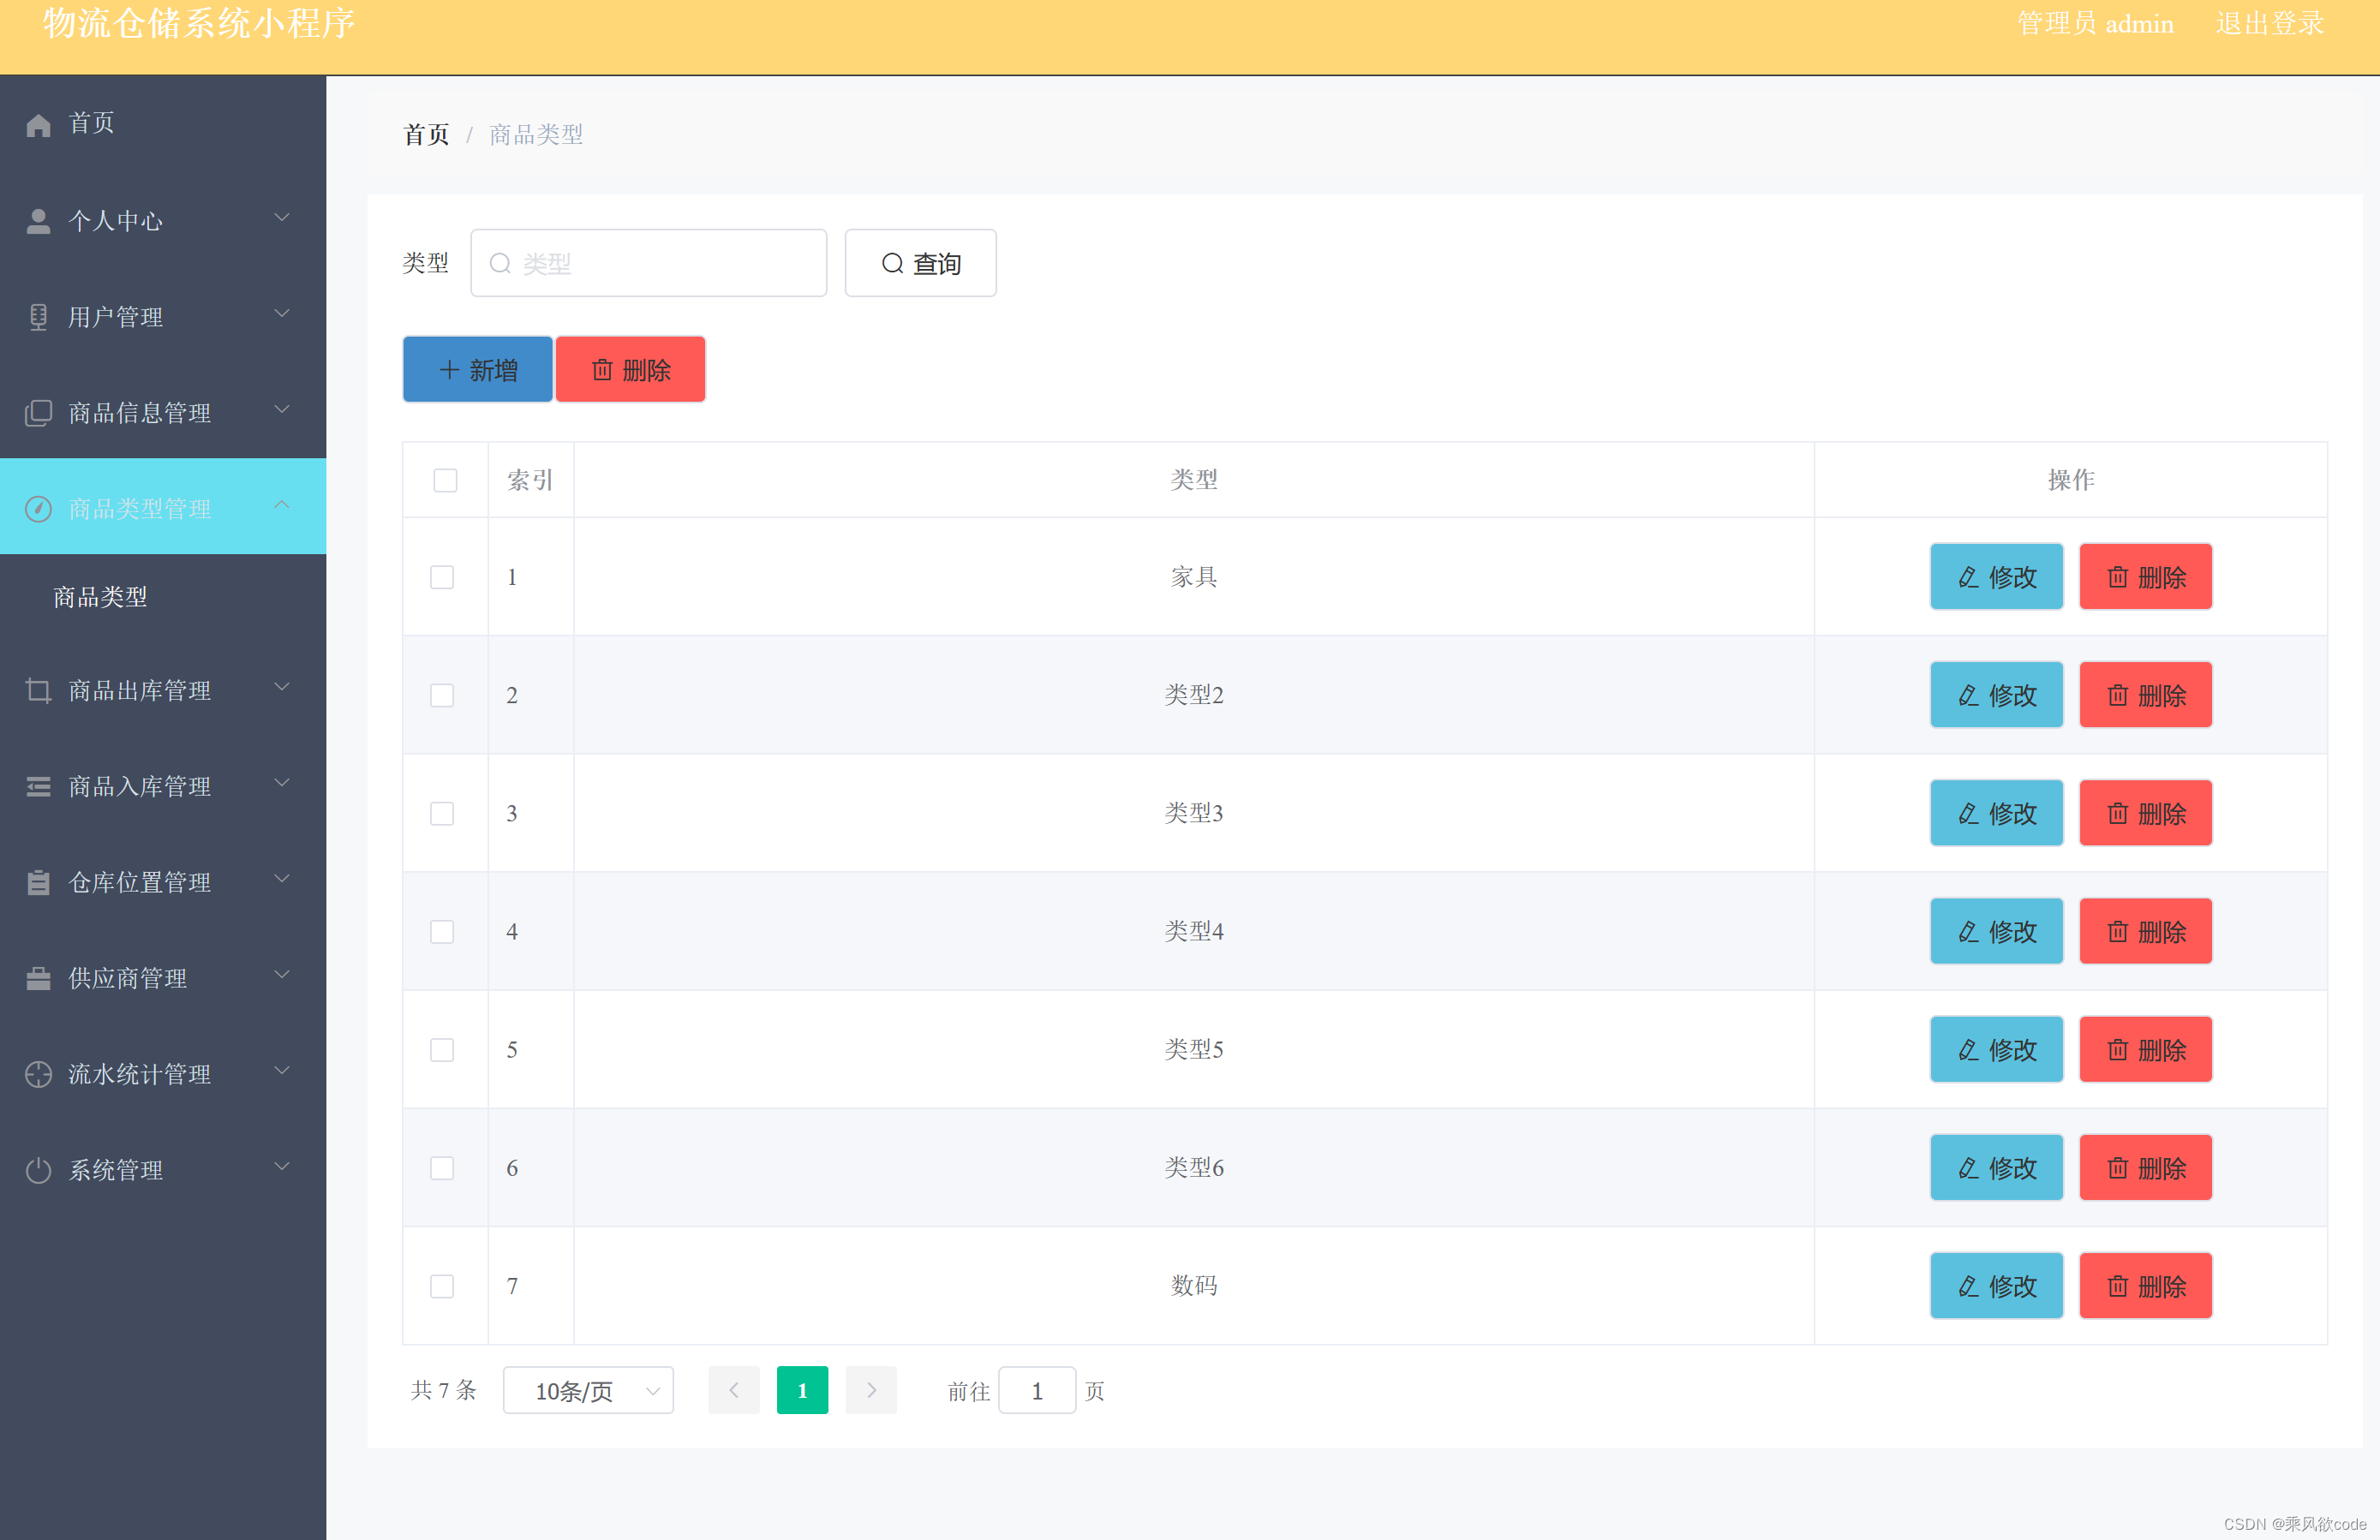Select the checkbox for 数码 row
The height and width of the screenshot is (1540, 2380).
(441, 1286)
